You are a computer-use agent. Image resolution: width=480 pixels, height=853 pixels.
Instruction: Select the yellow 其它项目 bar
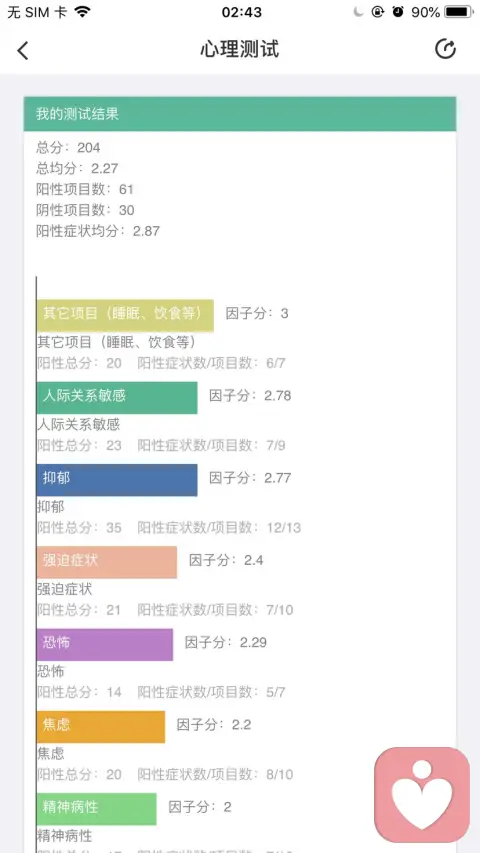pyautogui.click(x=125, y=315)
